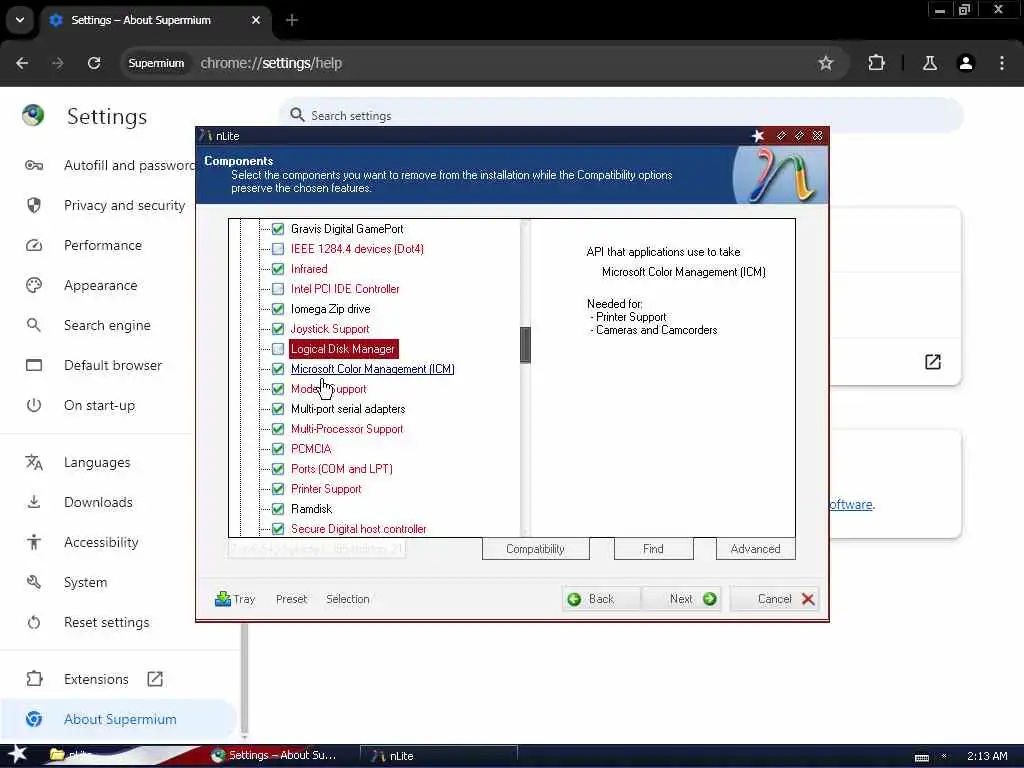The width and height of the screenshot is (1024, 768).
Task: Open Privacy and security settings
Action: coord(124,205)
